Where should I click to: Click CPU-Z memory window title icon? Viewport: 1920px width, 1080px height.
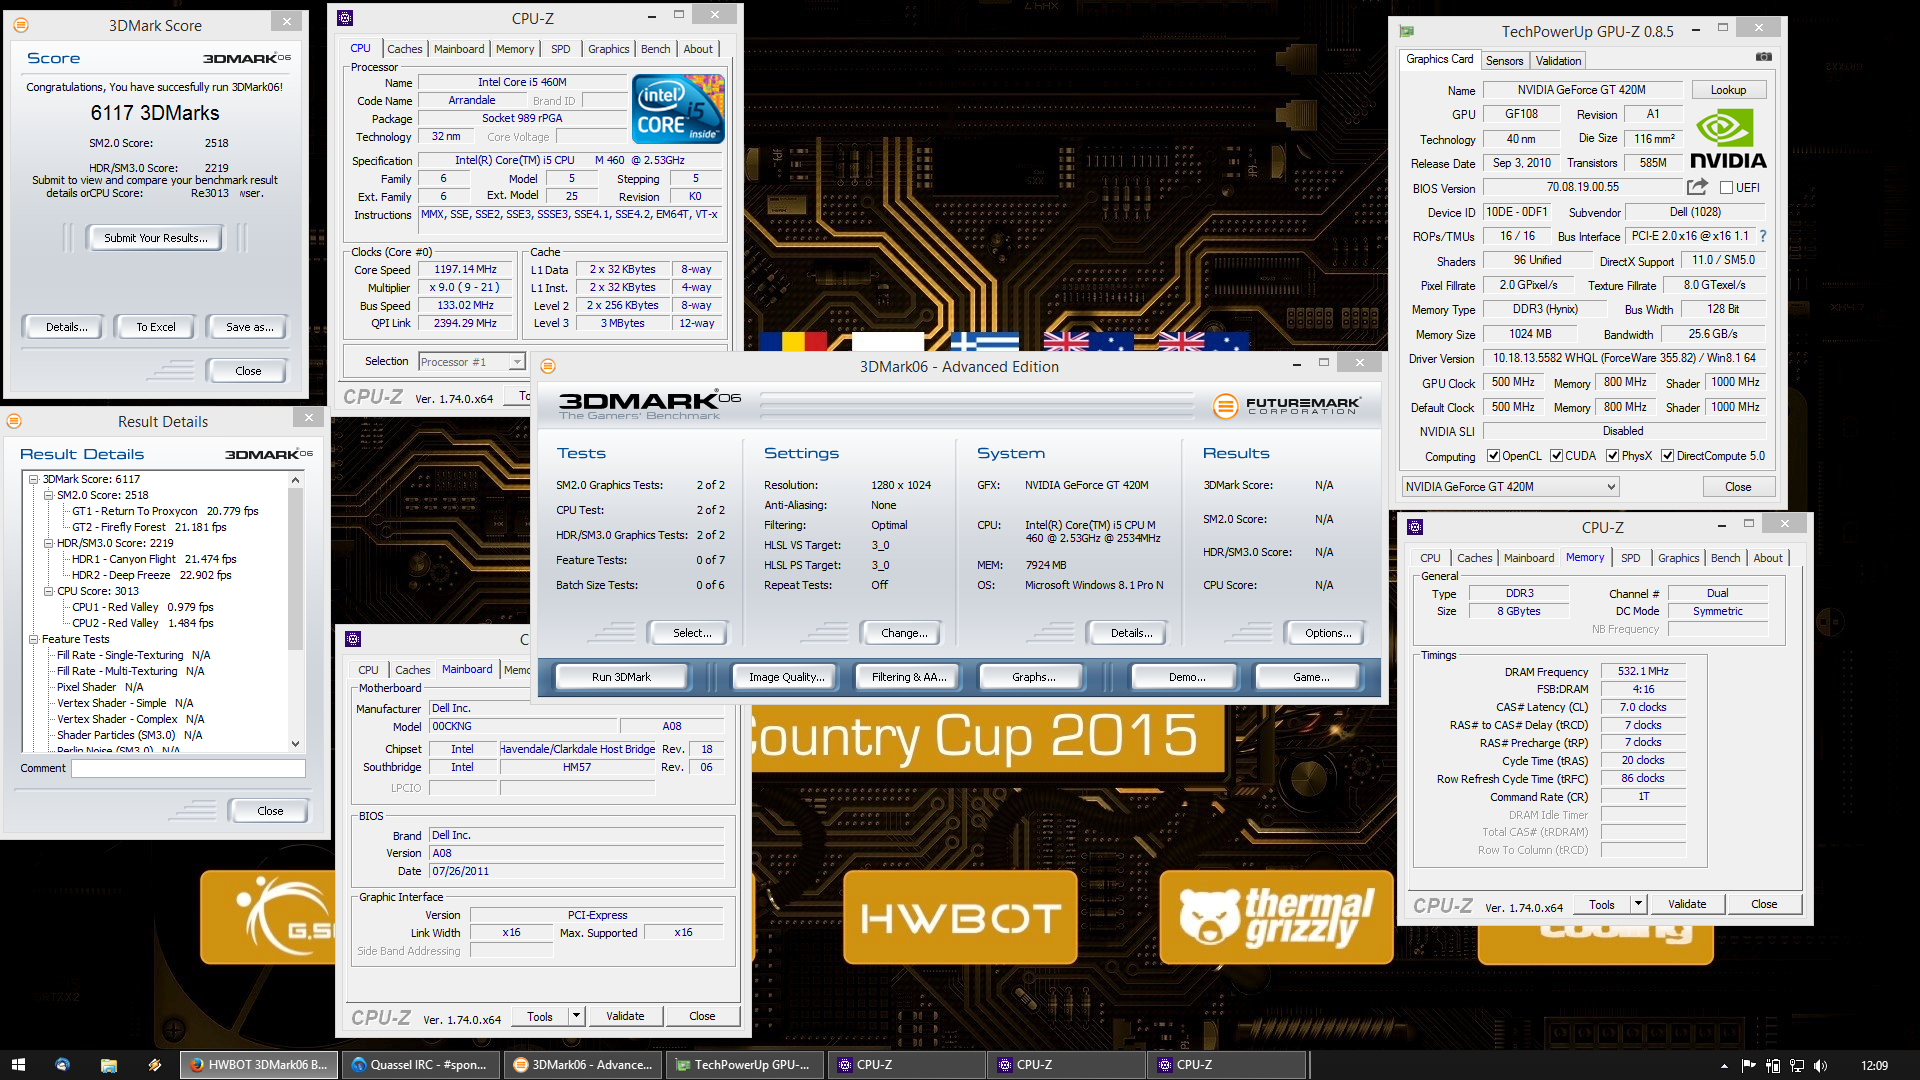(x=1415, y=527)
